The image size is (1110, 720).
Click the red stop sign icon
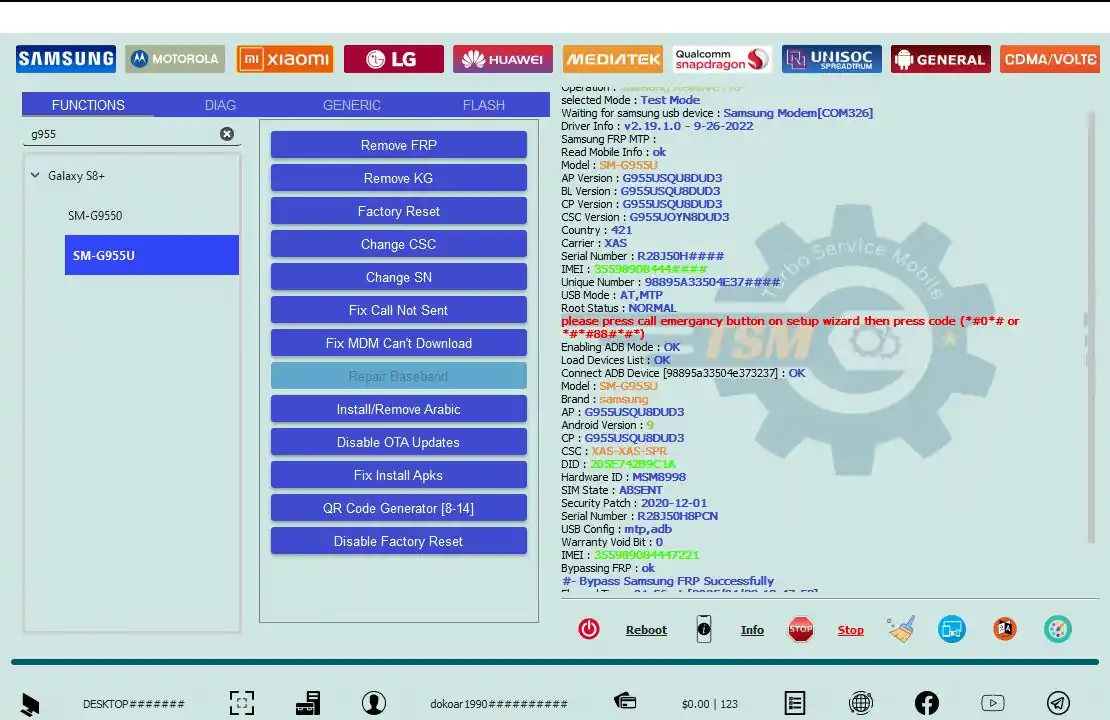click(x=801, y=629)
